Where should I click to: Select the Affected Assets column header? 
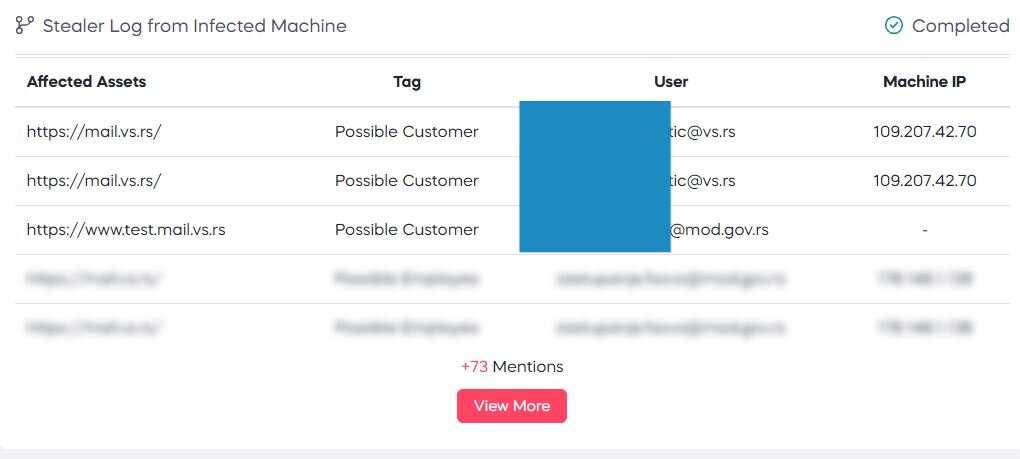87,81
